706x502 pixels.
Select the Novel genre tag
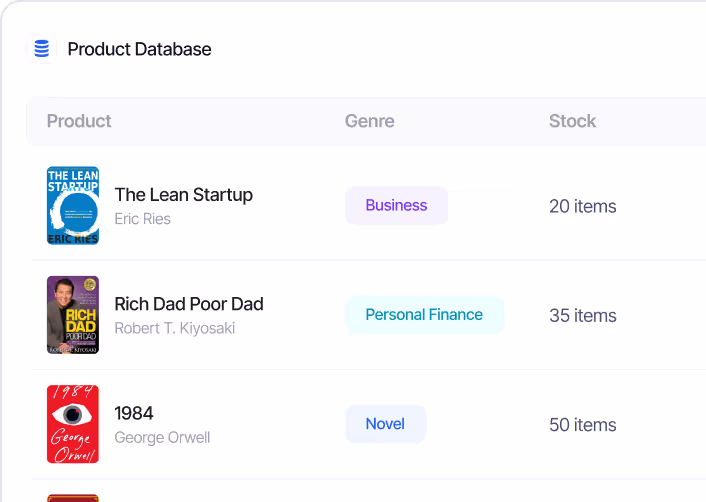pos(385,424)
